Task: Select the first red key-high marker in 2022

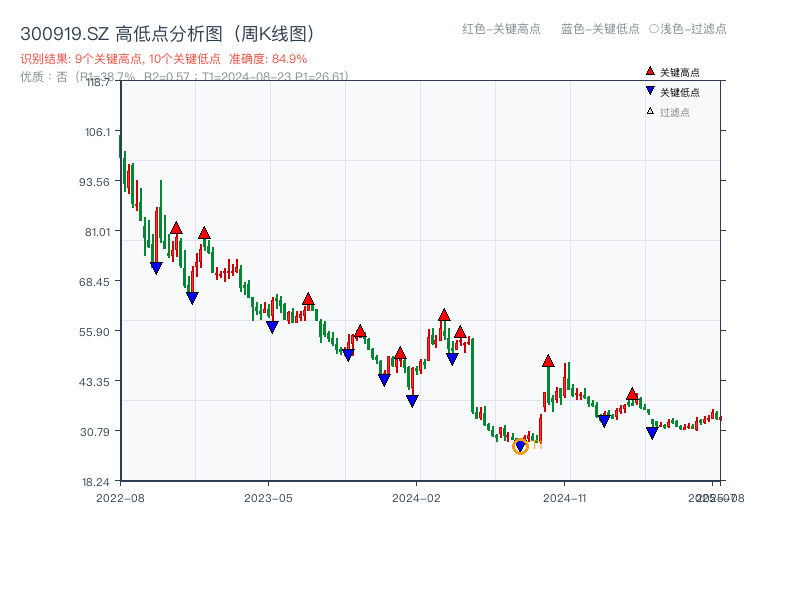Action: [x=176, y=226]
